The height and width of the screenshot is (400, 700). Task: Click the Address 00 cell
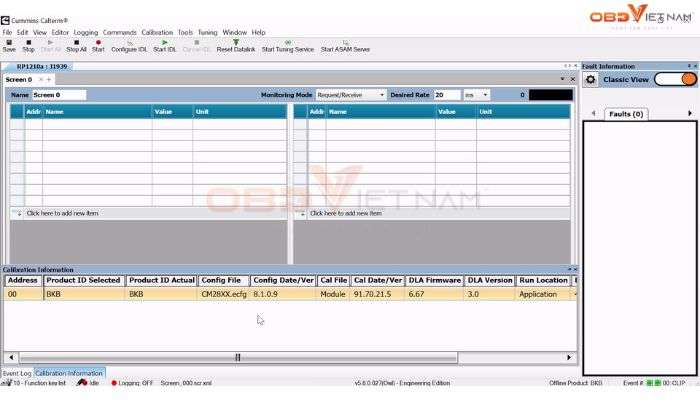tap(24, 294)
